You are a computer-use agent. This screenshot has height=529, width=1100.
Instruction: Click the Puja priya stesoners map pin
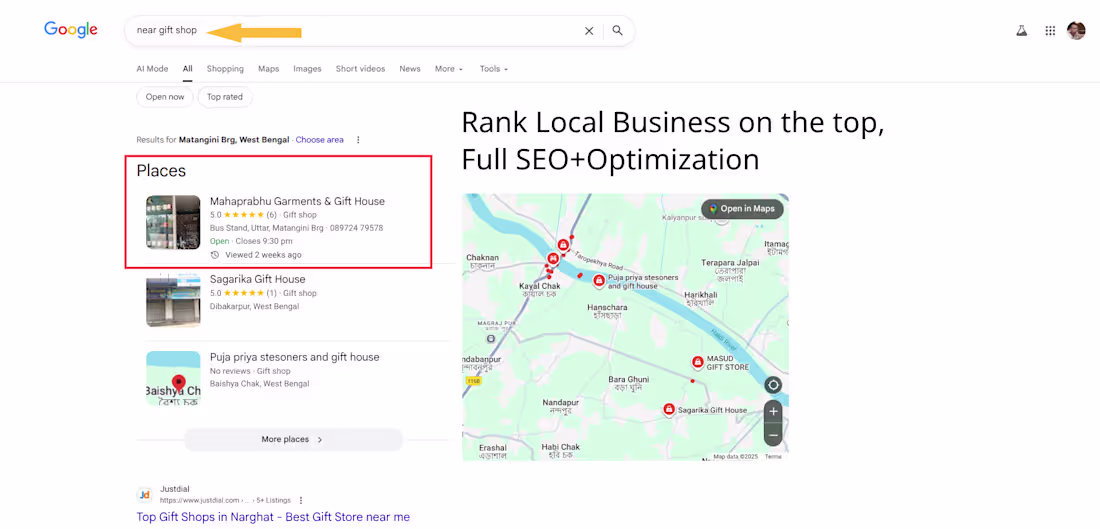(x=598, y=281)
